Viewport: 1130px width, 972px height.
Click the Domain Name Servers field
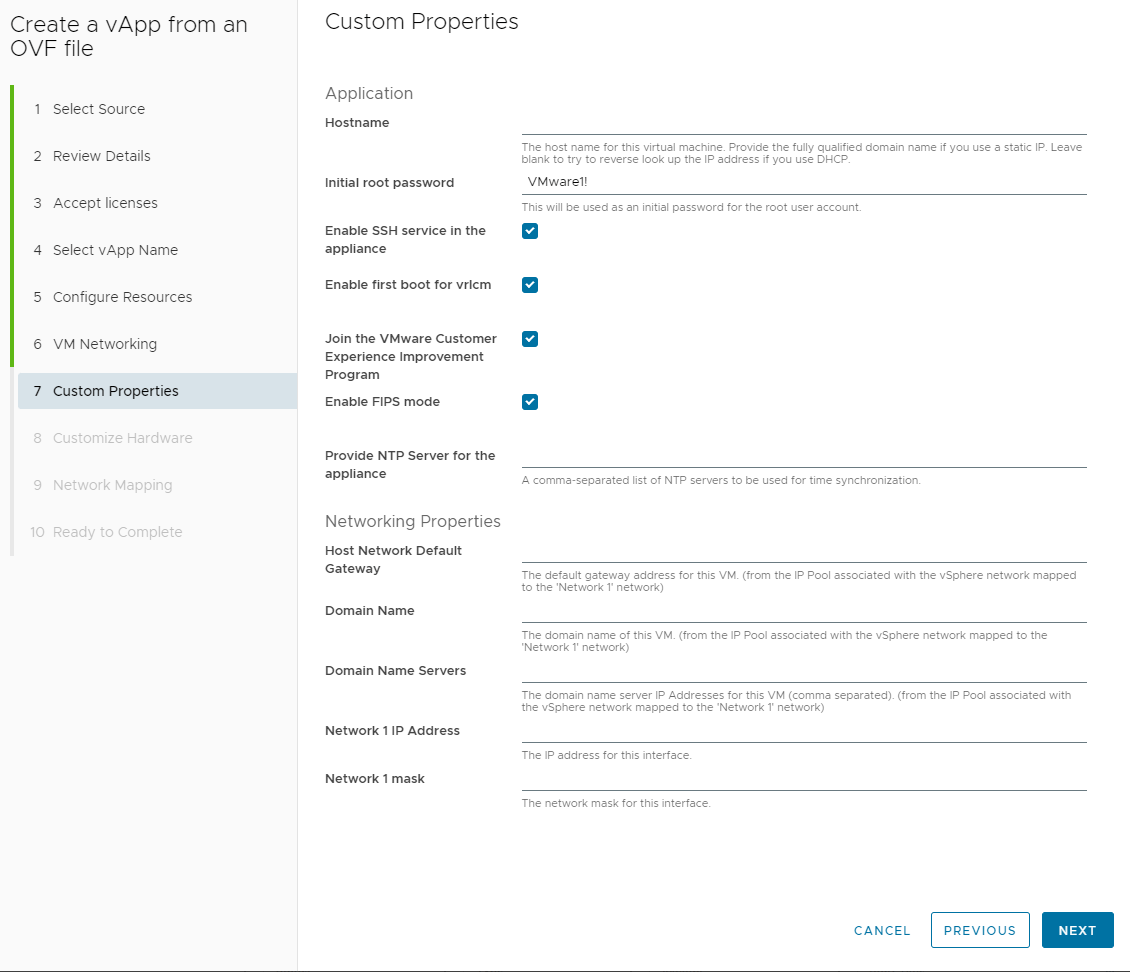[800, 675]
